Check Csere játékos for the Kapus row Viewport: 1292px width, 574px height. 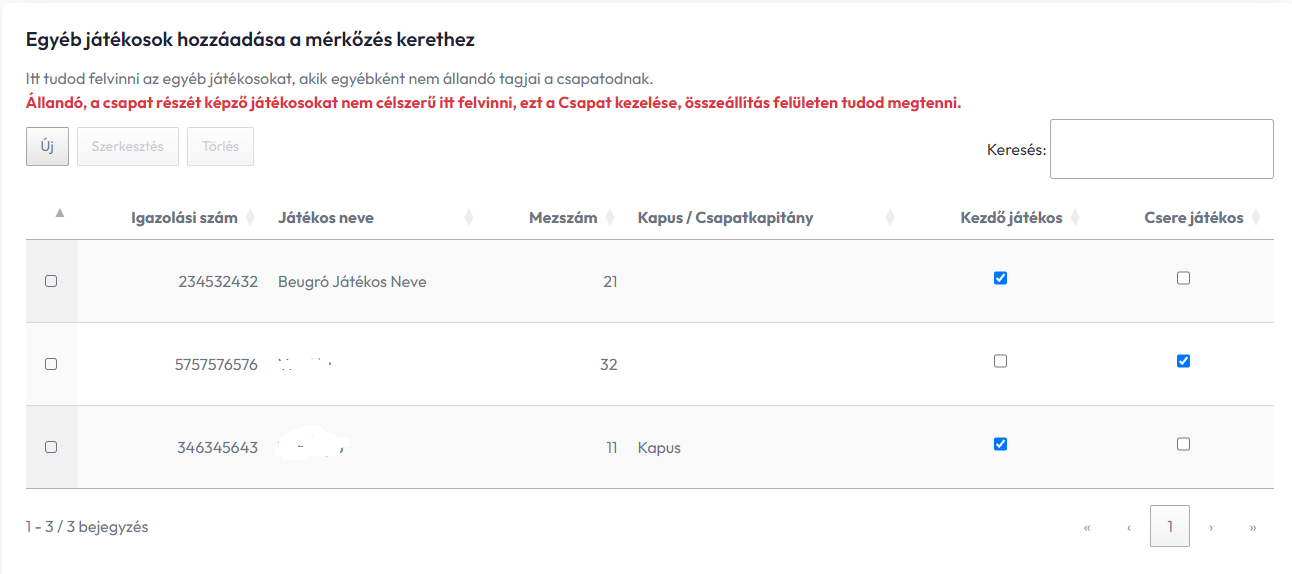(1183, 444)
